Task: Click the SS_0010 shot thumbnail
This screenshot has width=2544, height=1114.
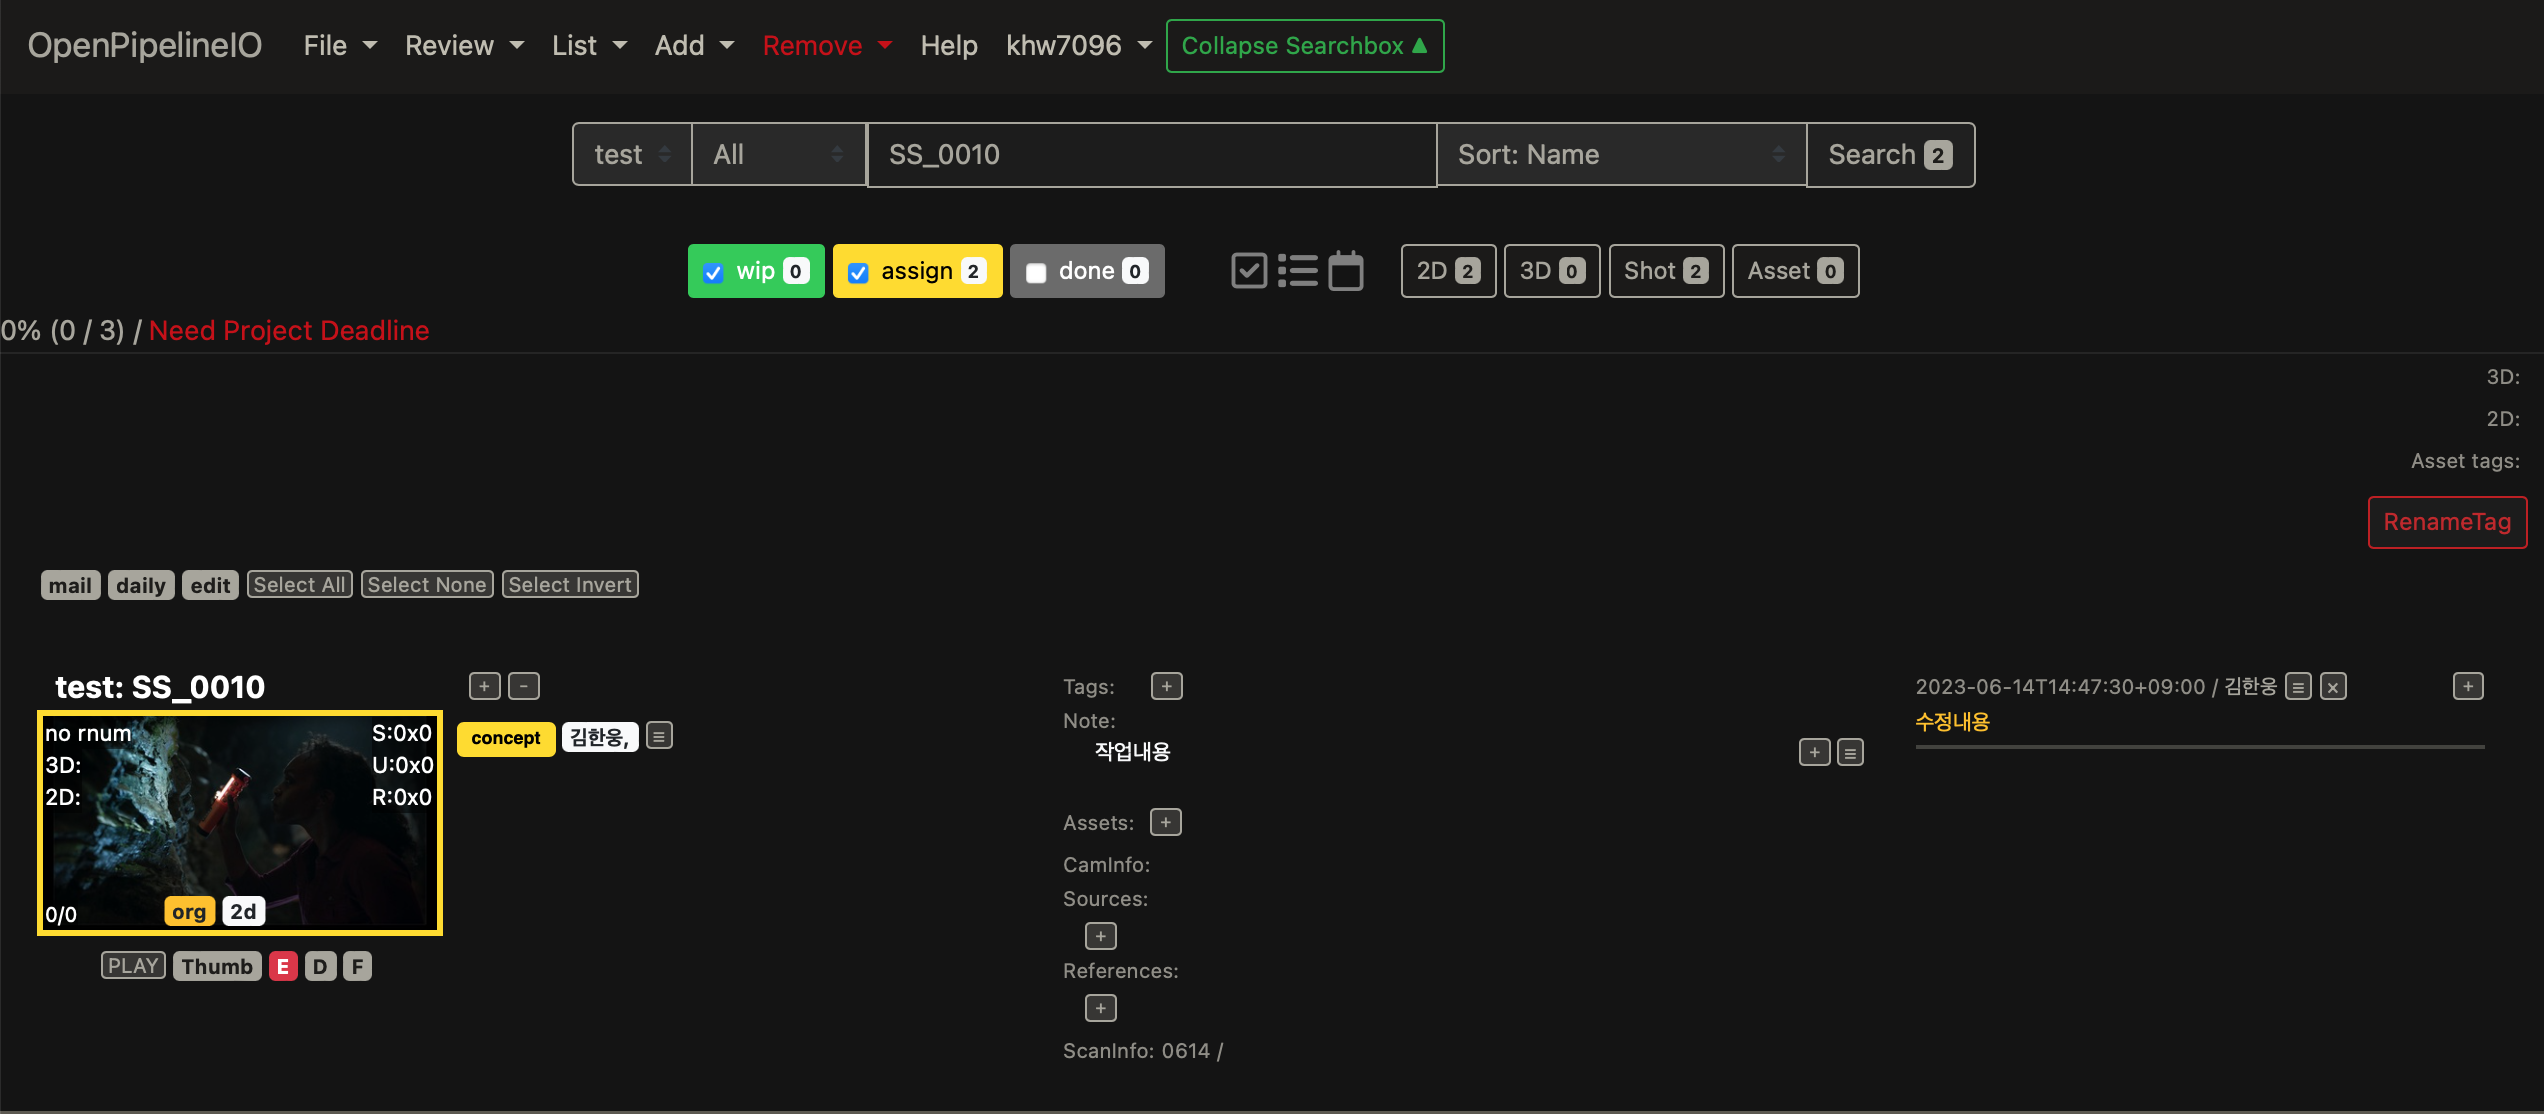Action: click(x=240, y=823)
